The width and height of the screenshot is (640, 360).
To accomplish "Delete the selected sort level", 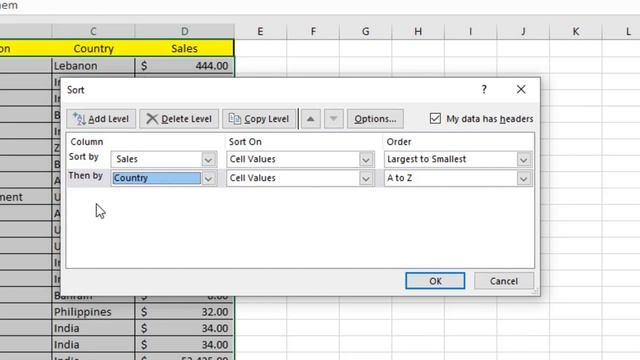I will point(179,119).
